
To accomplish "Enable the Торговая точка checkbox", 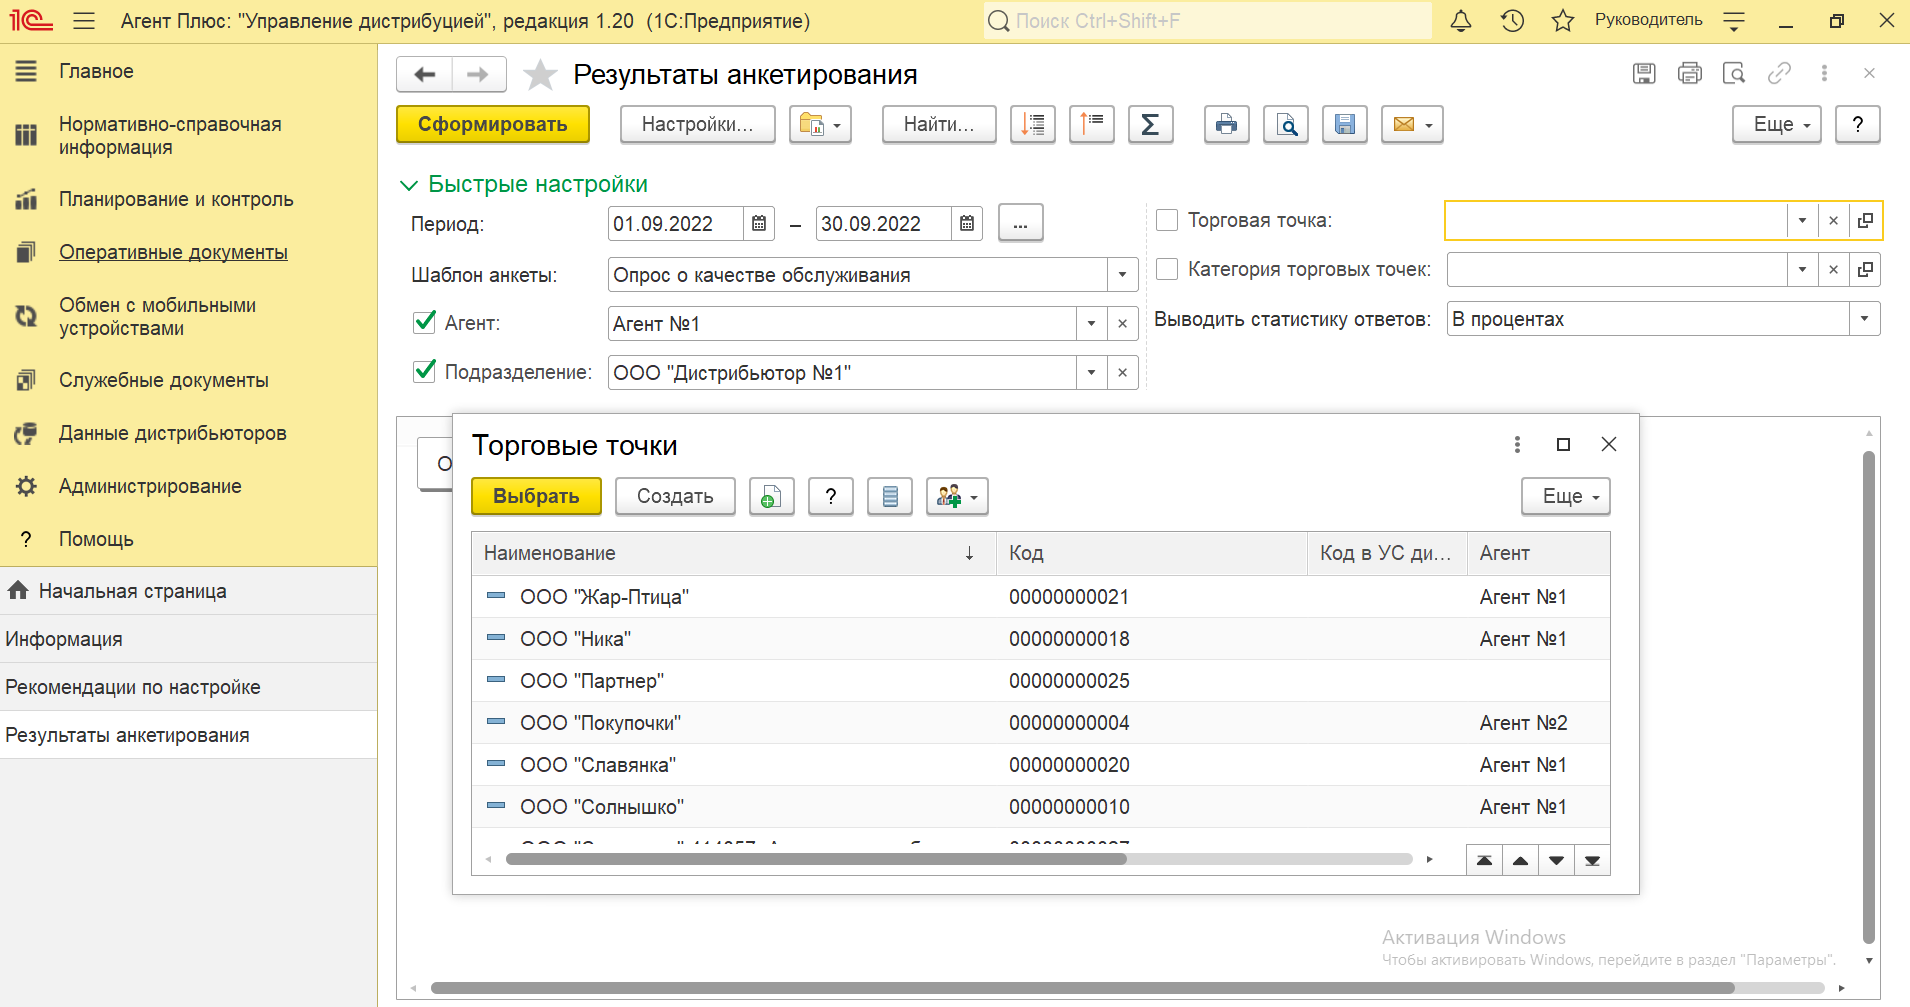I will coord(1167,220).
